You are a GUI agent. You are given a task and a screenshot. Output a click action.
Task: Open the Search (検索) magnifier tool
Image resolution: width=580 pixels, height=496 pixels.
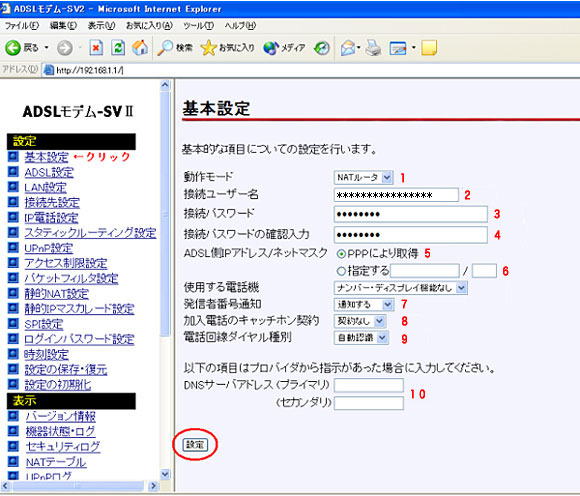(x=175, y=48)
